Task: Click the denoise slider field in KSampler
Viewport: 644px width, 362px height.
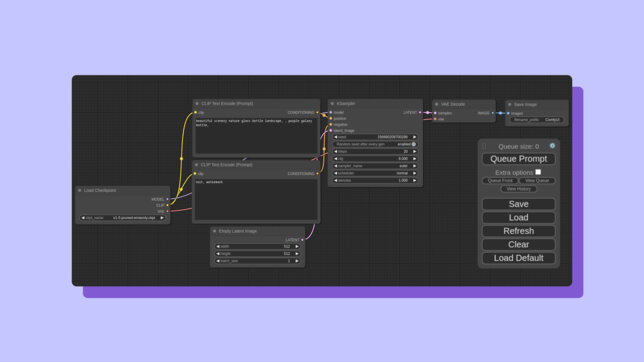Action: tap(375, 180)
